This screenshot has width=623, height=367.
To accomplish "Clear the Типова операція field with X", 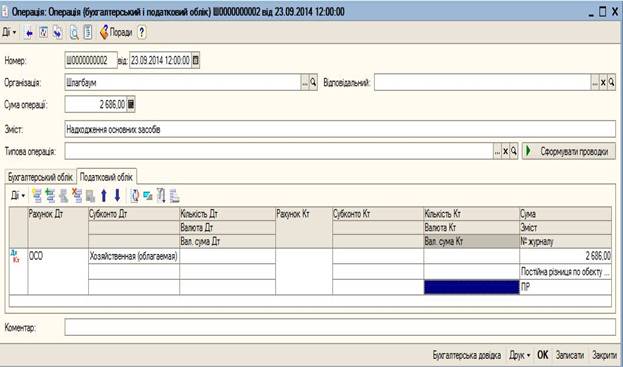I will (505, 151).
